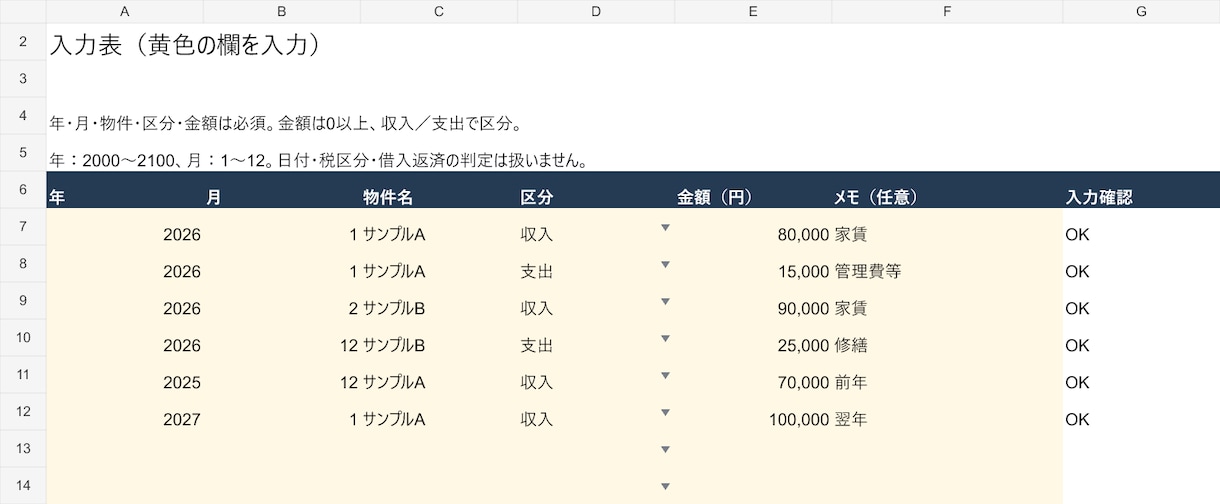Click 収入 in the 前年 row
1220x504 pixels.
click(537, 382)
